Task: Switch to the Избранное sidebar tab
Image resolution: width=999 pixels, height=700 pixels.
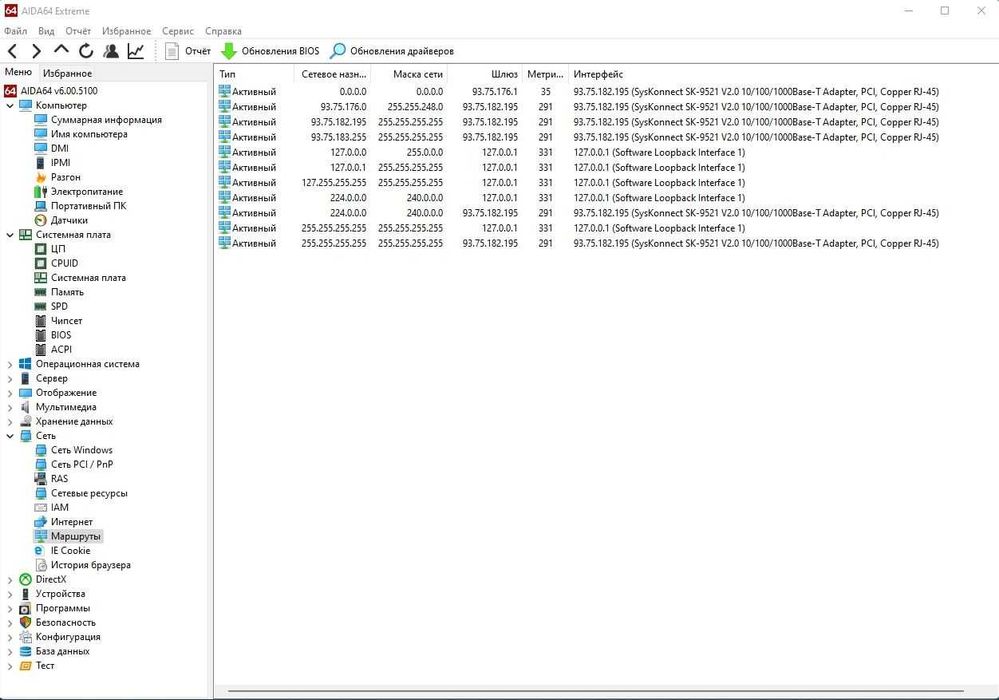Action: (x=68, y=73)
